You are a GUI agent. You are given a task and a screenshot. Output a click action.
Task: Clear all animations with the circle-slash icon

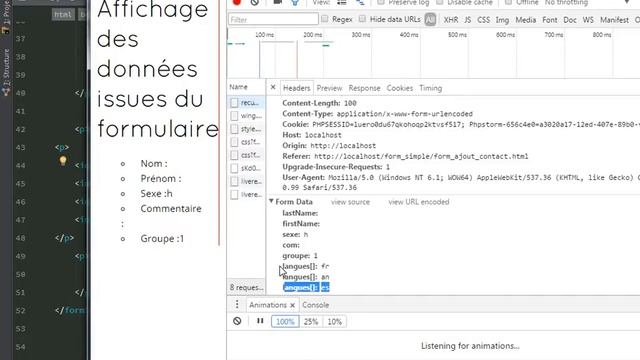point(237,321)
